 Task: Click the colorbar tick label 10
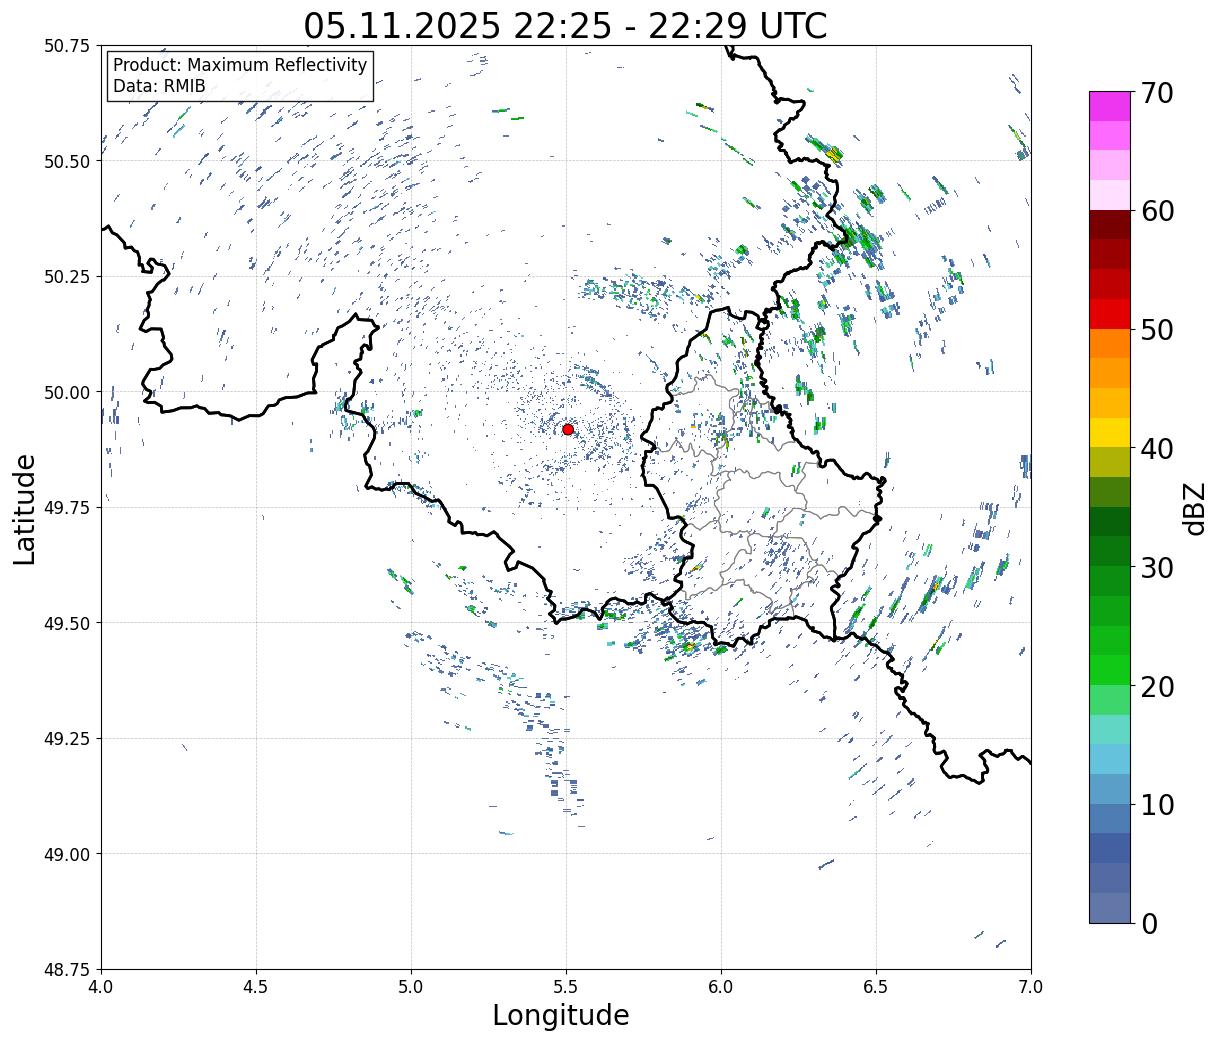pos(1157,804)
